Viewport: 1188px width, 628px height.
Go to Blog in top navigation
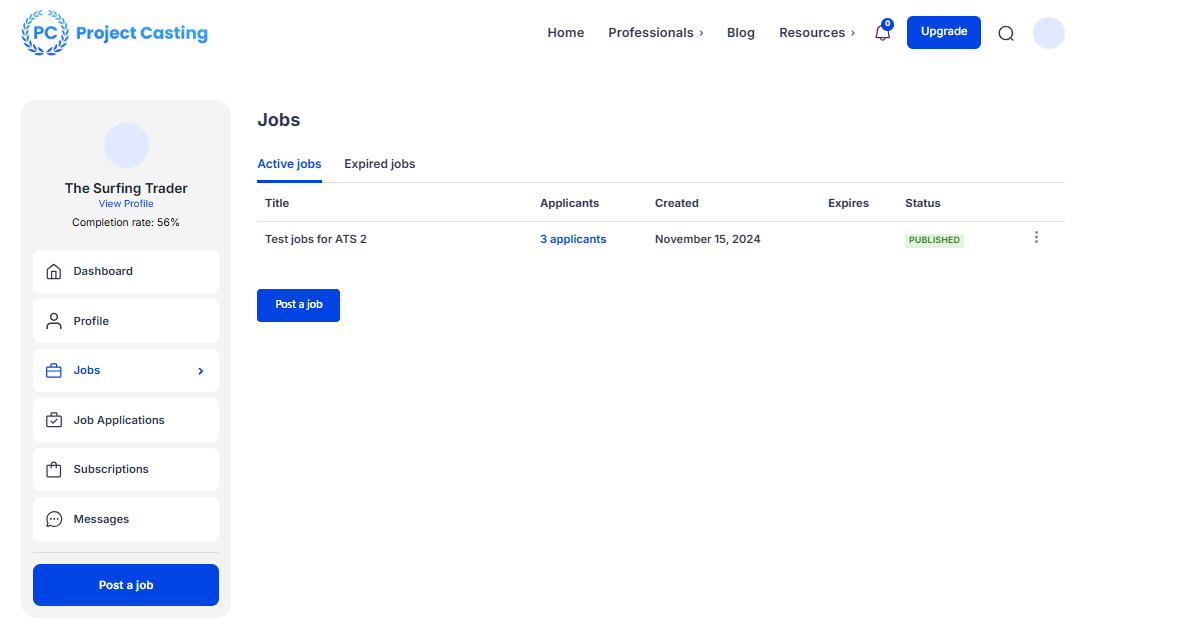740,33
